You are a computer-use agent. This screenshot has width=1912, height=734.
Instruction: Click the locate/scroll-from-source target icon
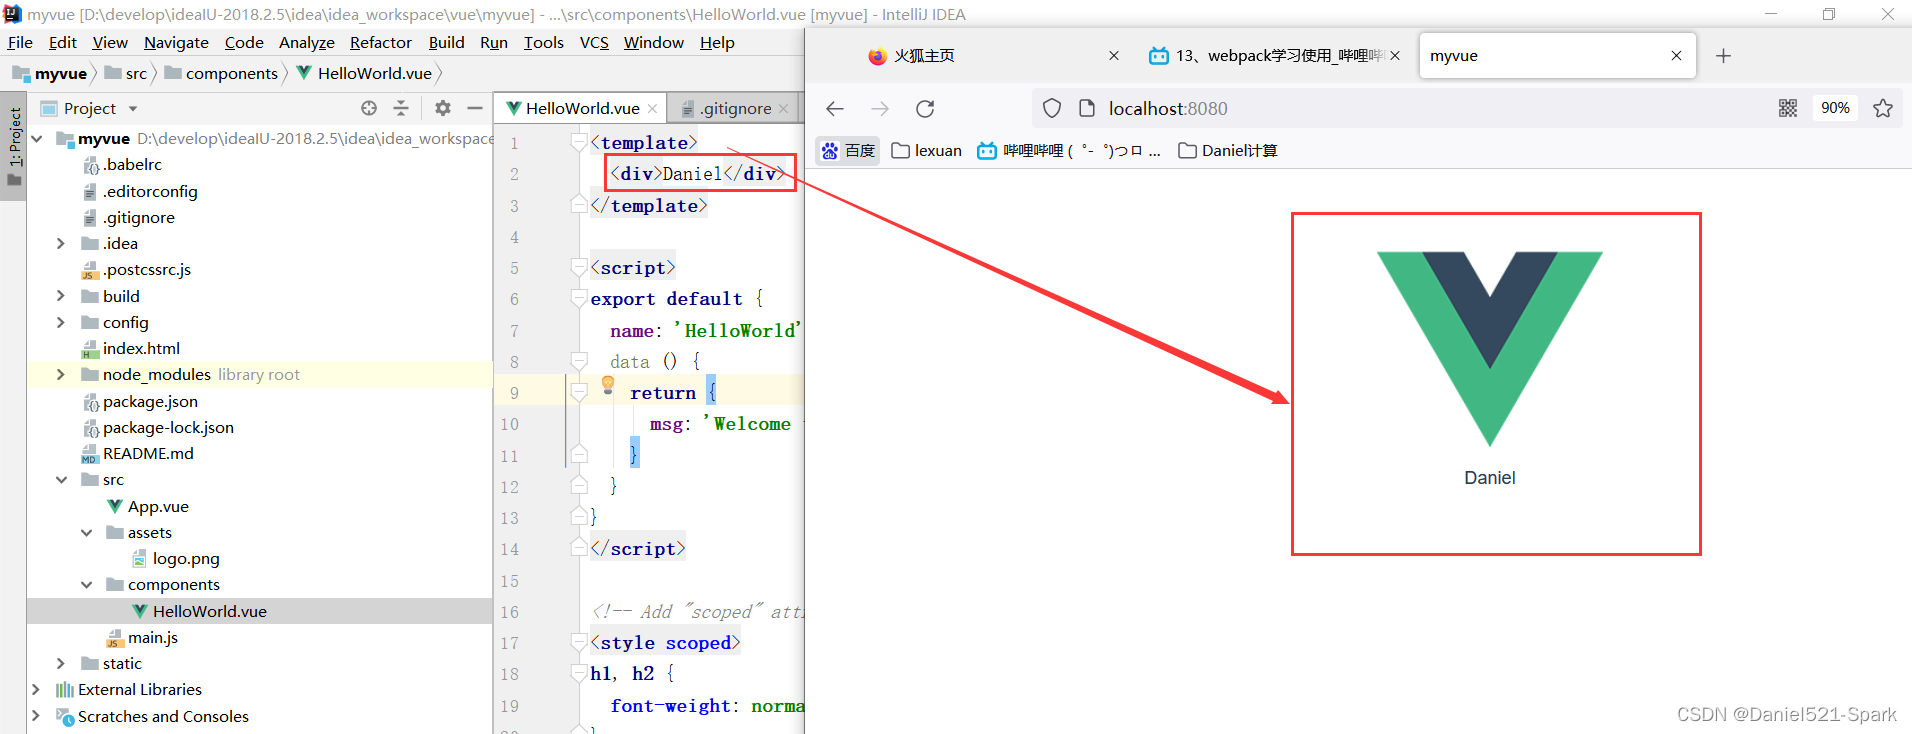(369, 108)
